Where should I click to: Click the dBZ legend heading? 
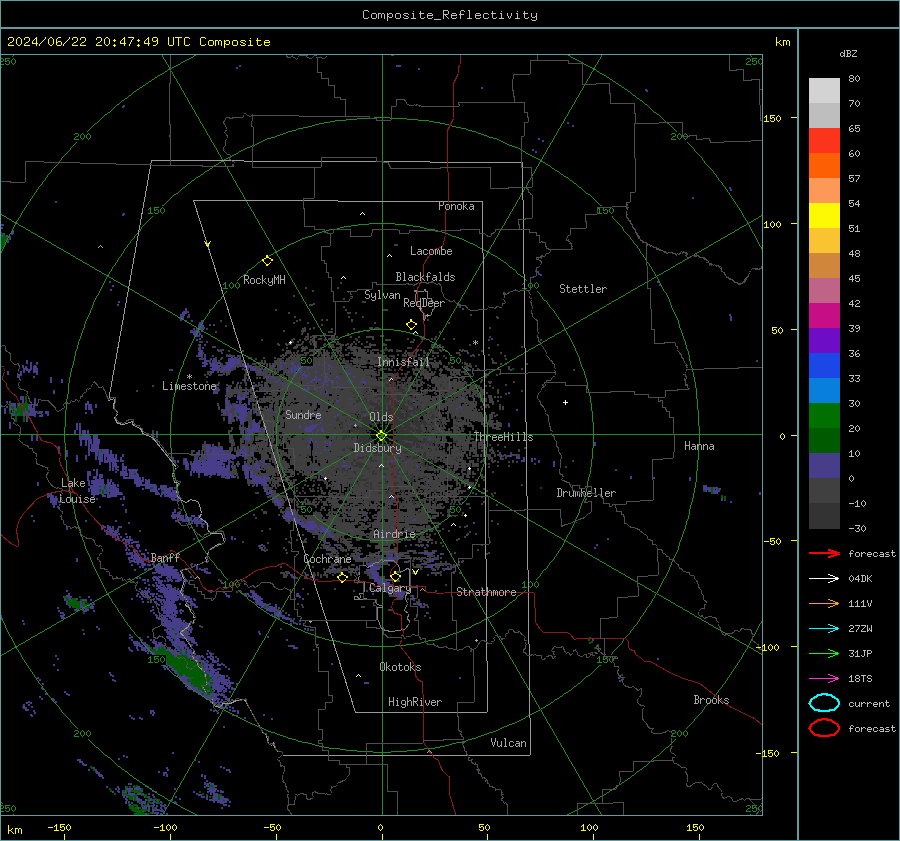pyautogui.click(x=848, y=53)
